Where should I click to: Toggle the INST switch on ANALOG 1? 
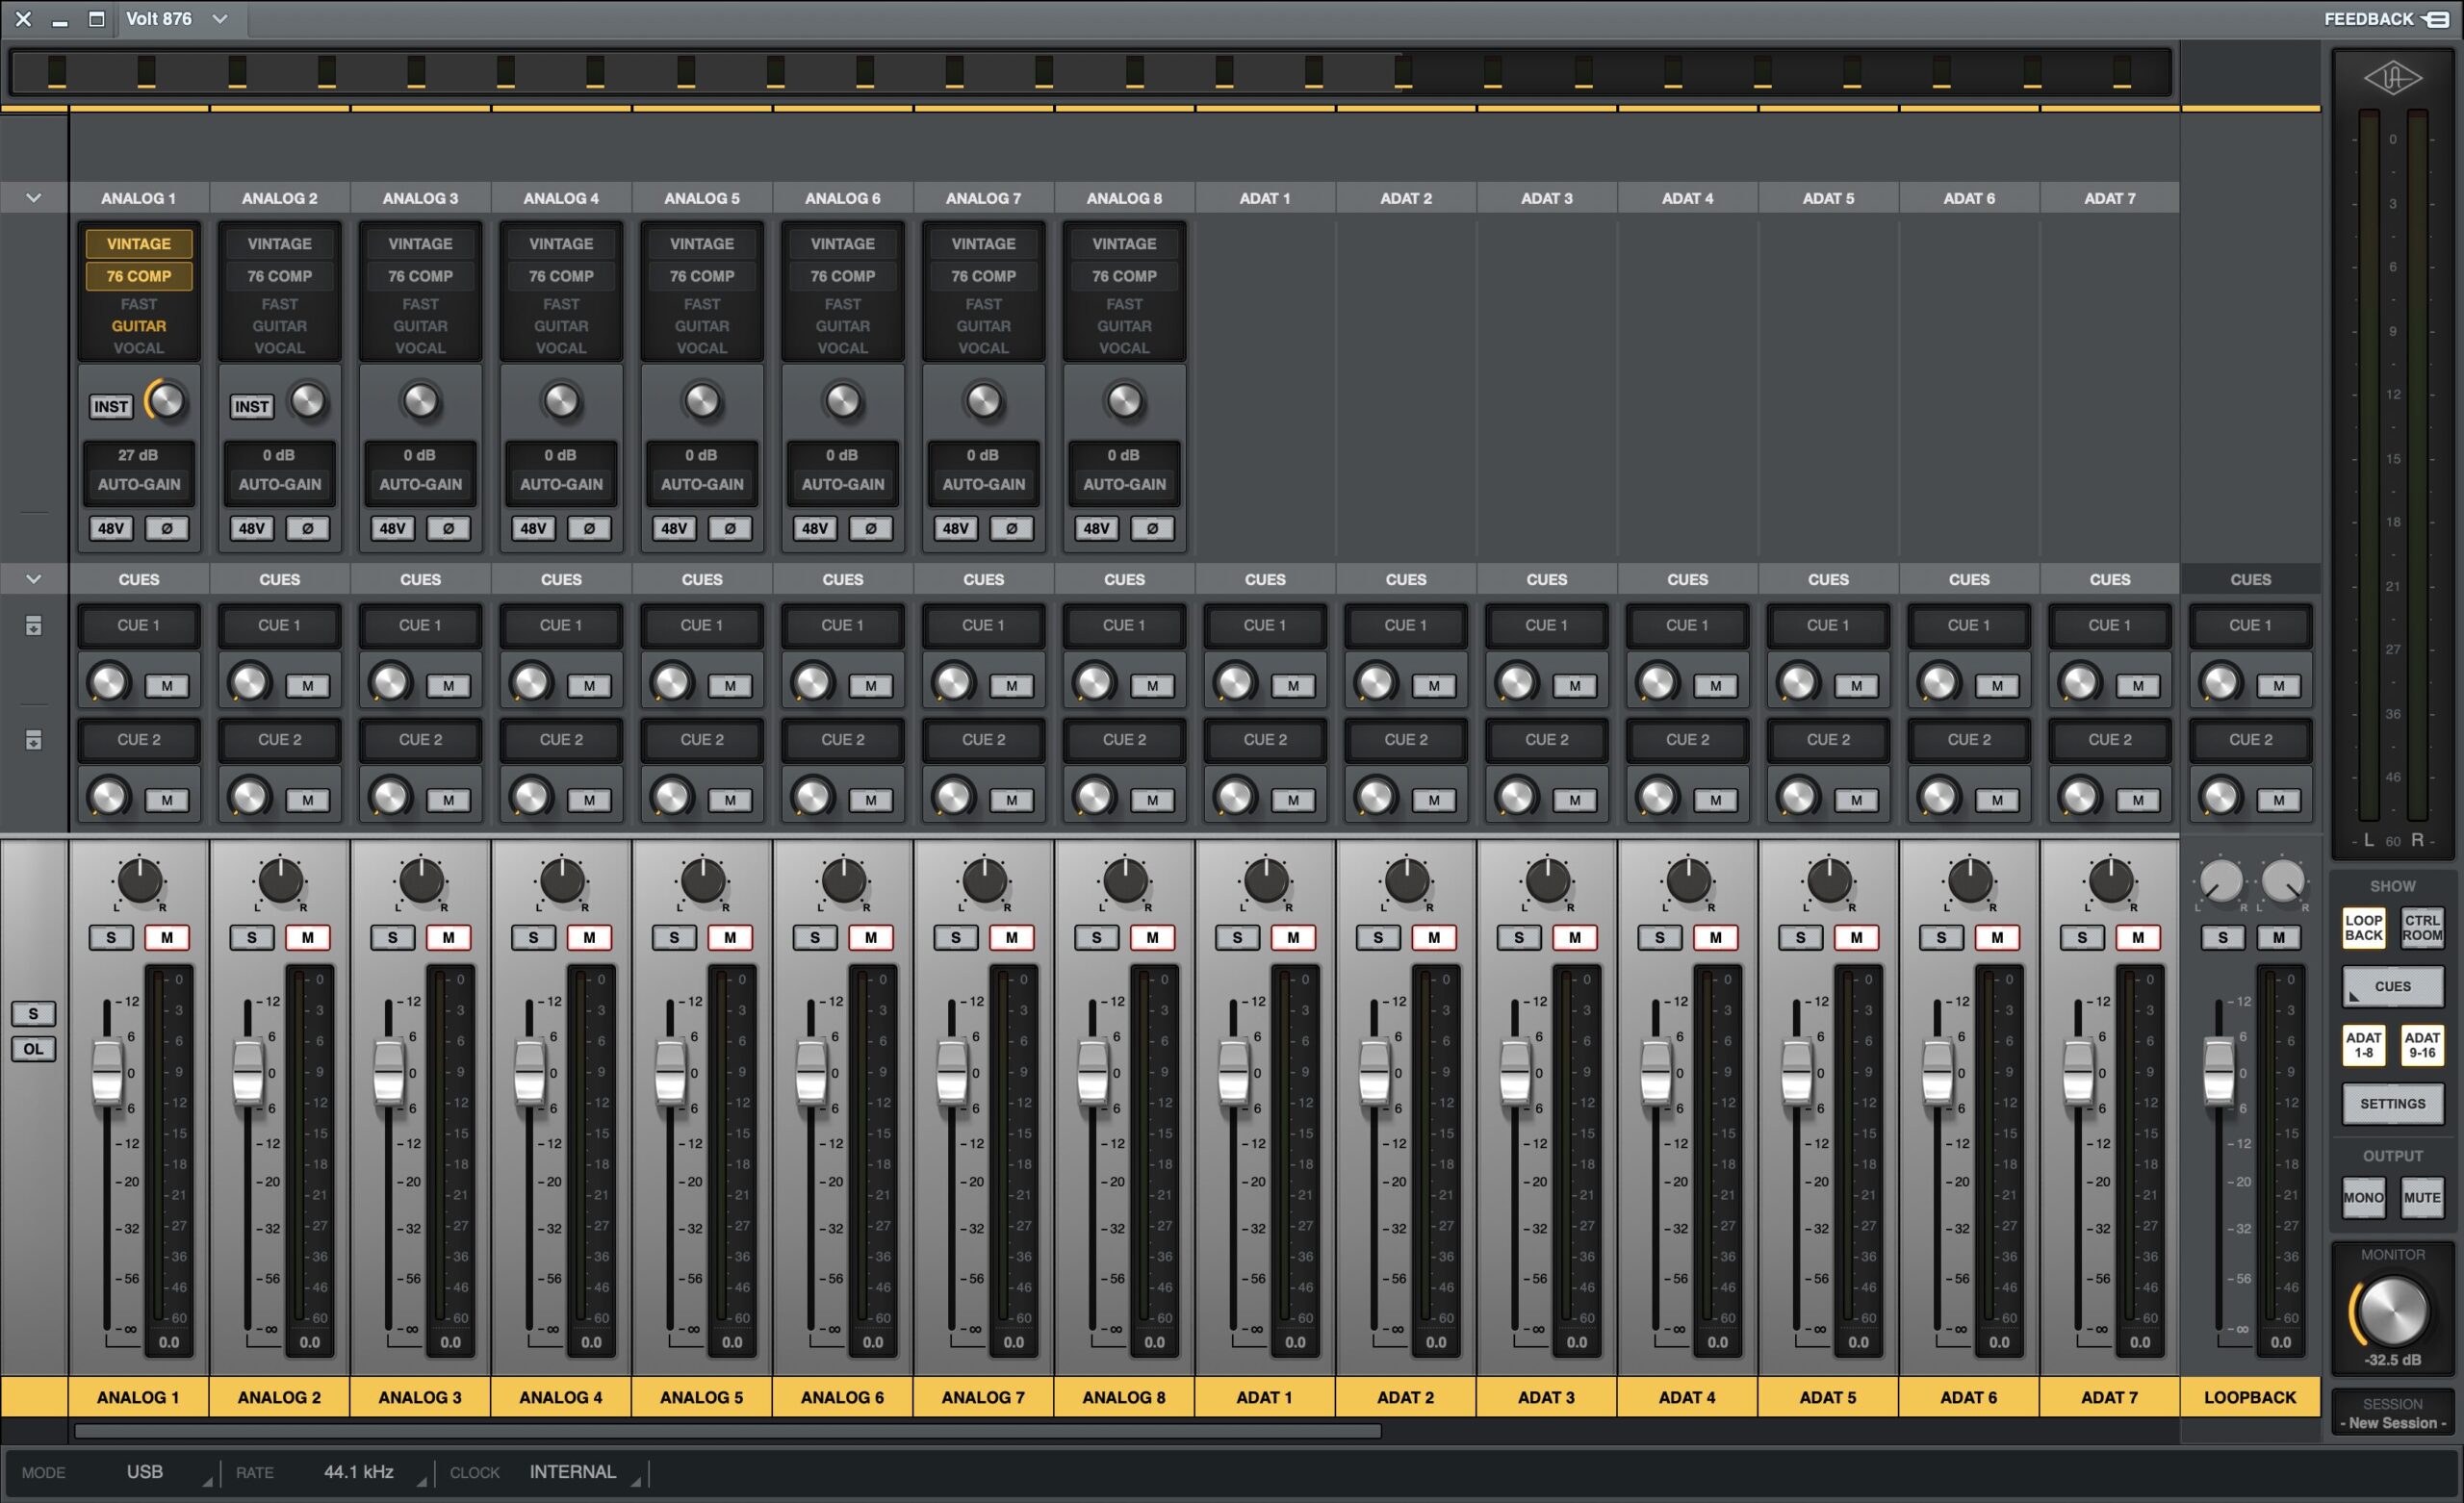coord(110,406)
